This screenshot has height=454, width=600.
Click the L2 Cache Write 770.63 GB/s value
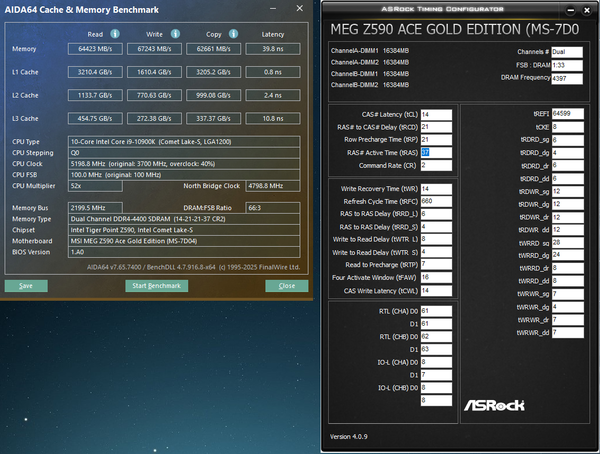click(154, 95)
